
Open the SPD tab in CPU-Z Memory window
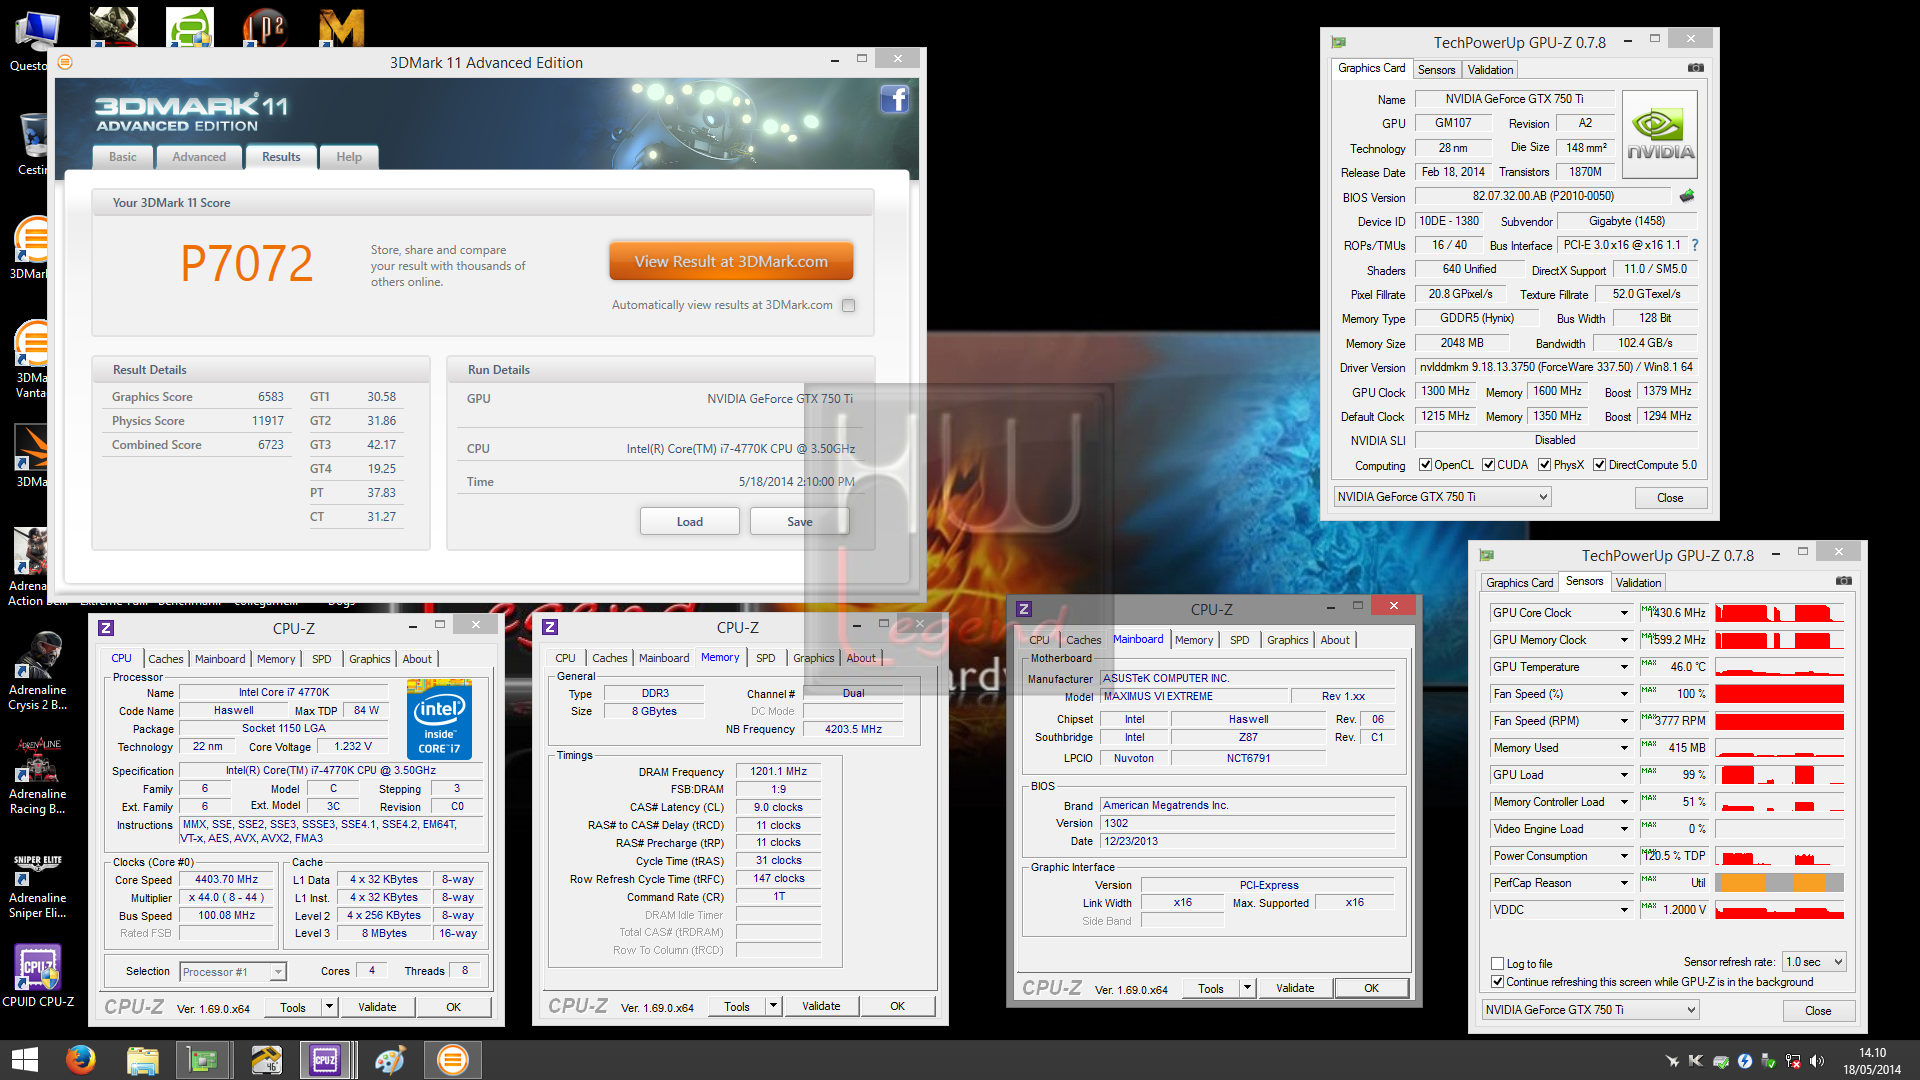(x=766, y=658)
